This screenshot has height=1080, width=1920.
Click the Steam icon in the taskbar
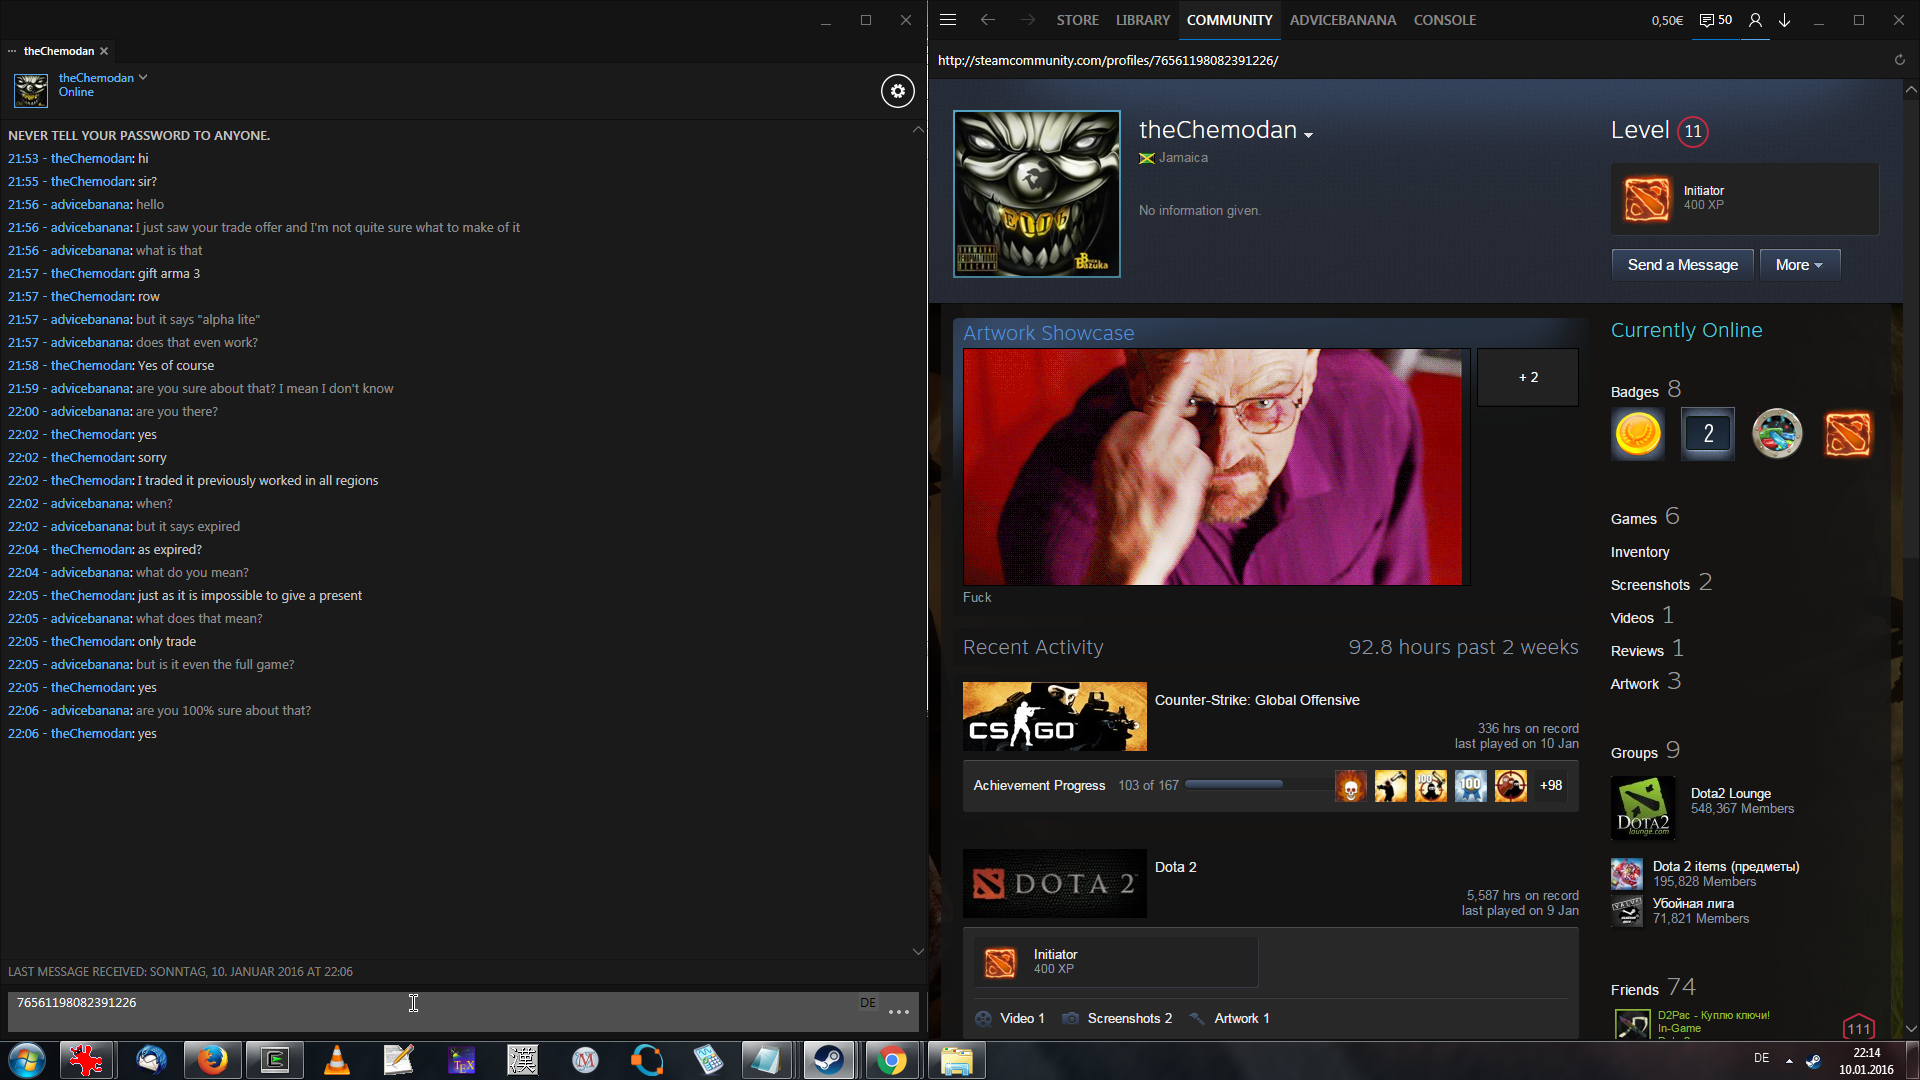828,1060
